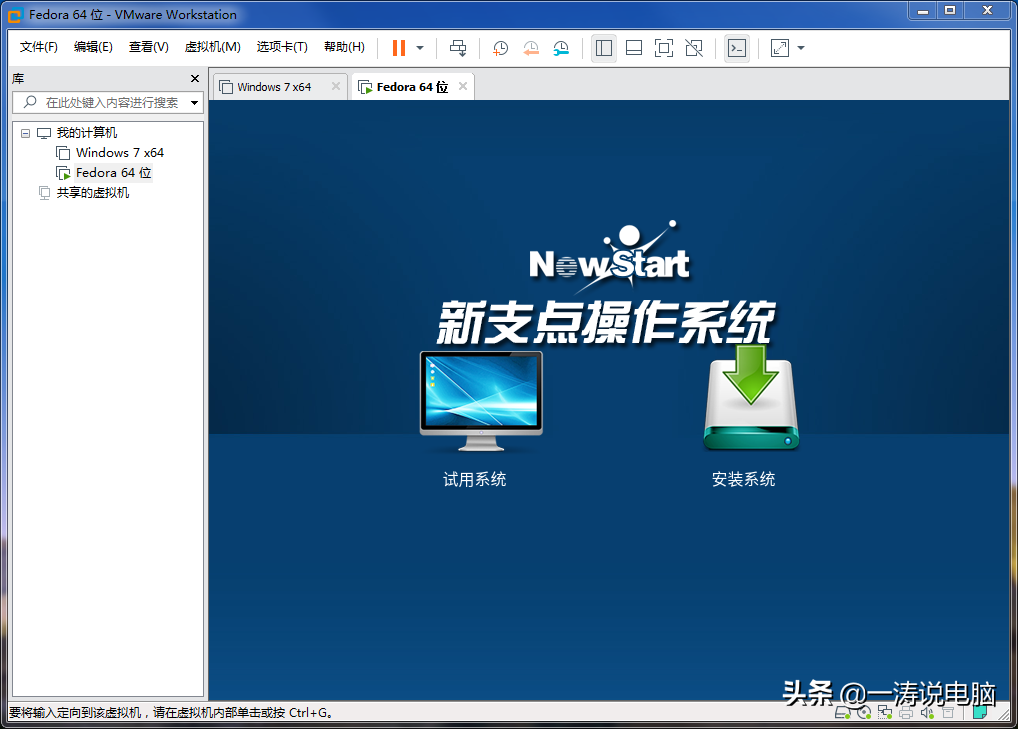Pause the virtual machine with the orange button
1018x729 pixels.
pos(399,48)
